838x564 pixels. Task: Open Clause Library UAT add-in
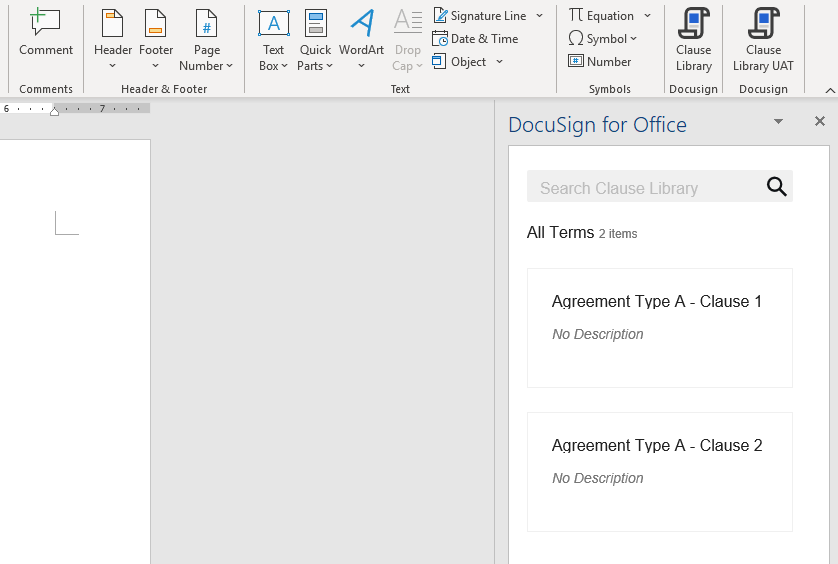[763, 39]
